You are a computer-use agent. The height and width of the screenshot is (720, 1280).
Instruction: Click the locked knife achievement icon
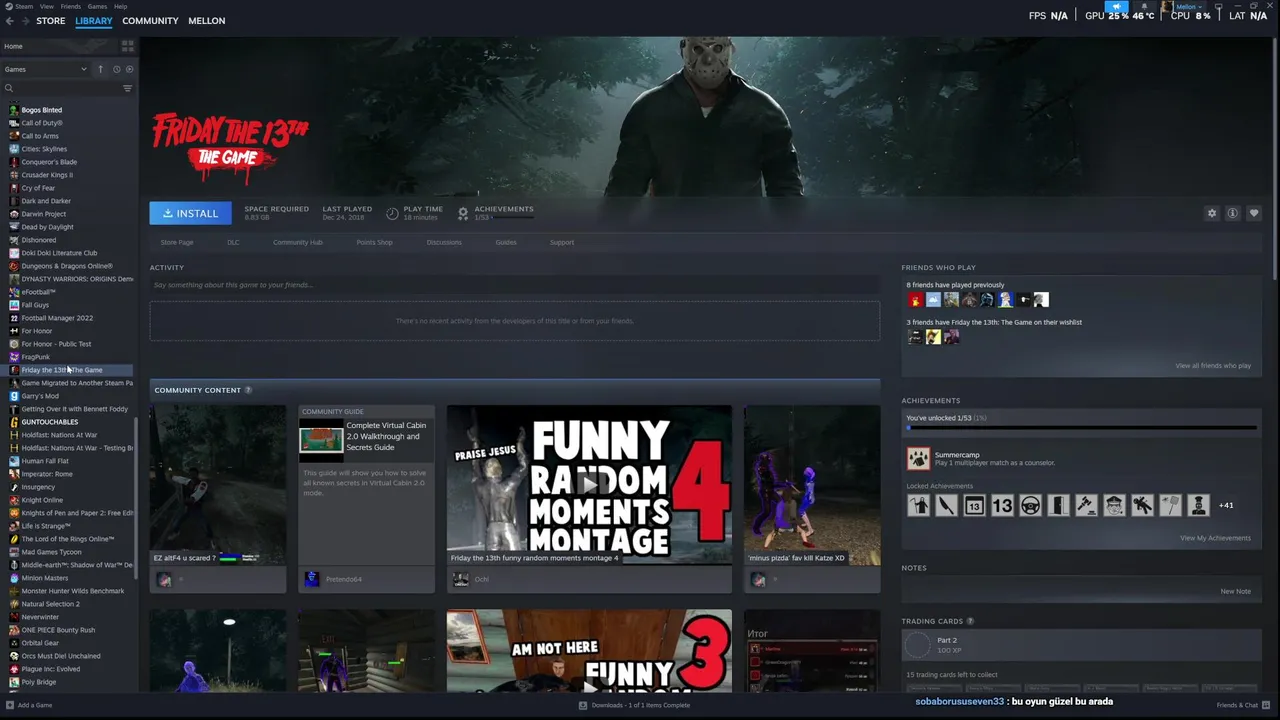tap(946, 505)
